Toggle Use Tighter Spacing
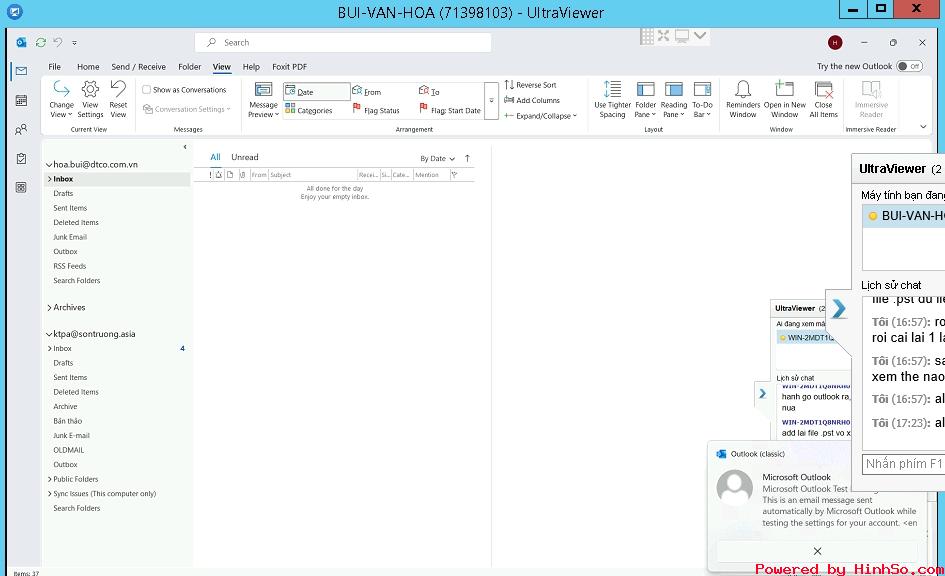Viewport: 945px width, 576px height. tap(612, 99)
